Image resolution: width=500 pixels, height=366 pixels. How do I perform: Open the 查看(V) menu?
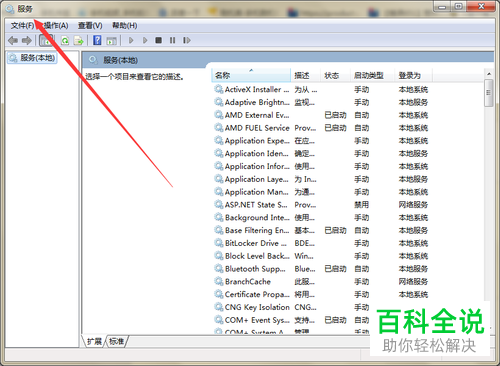pos(90,25)
